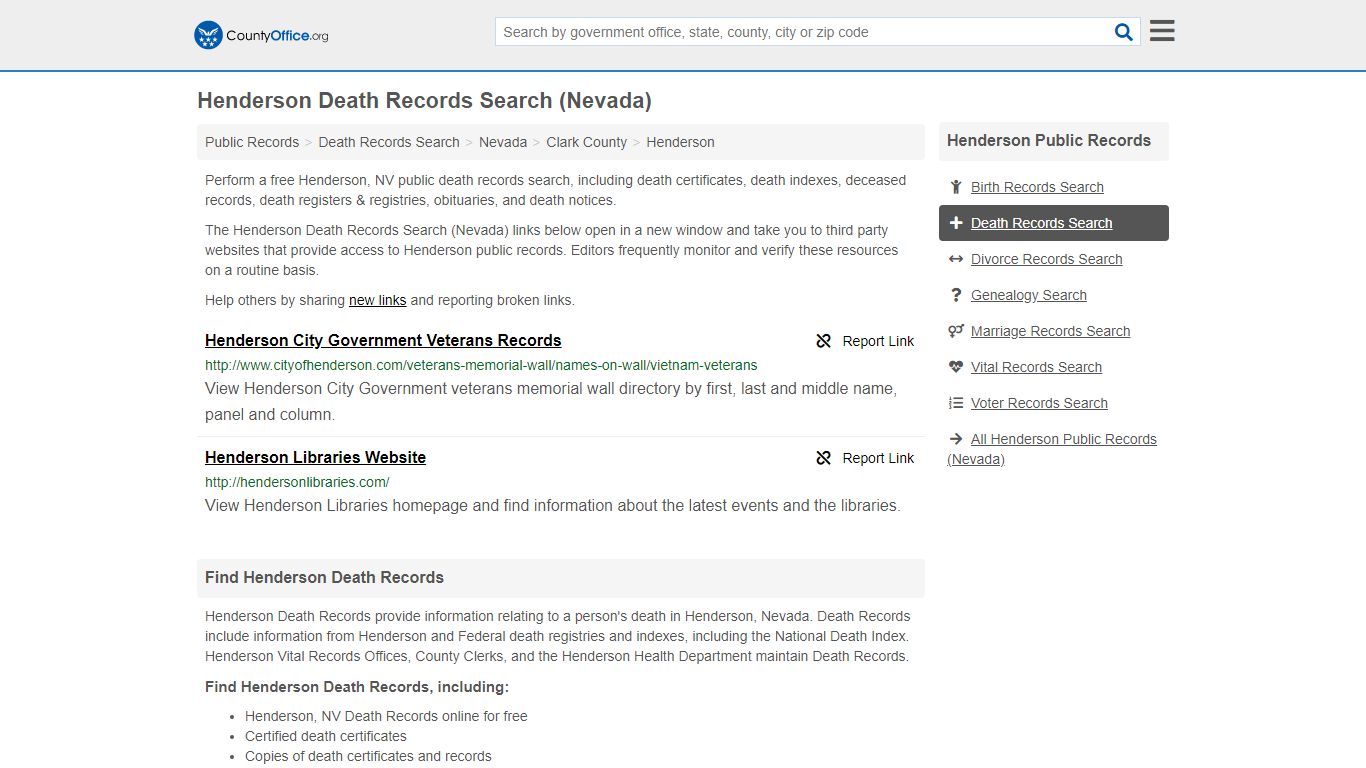Click 'Copies of death certificates and records' item
The image size is (1366, 768).
click(x=368, y=756)
